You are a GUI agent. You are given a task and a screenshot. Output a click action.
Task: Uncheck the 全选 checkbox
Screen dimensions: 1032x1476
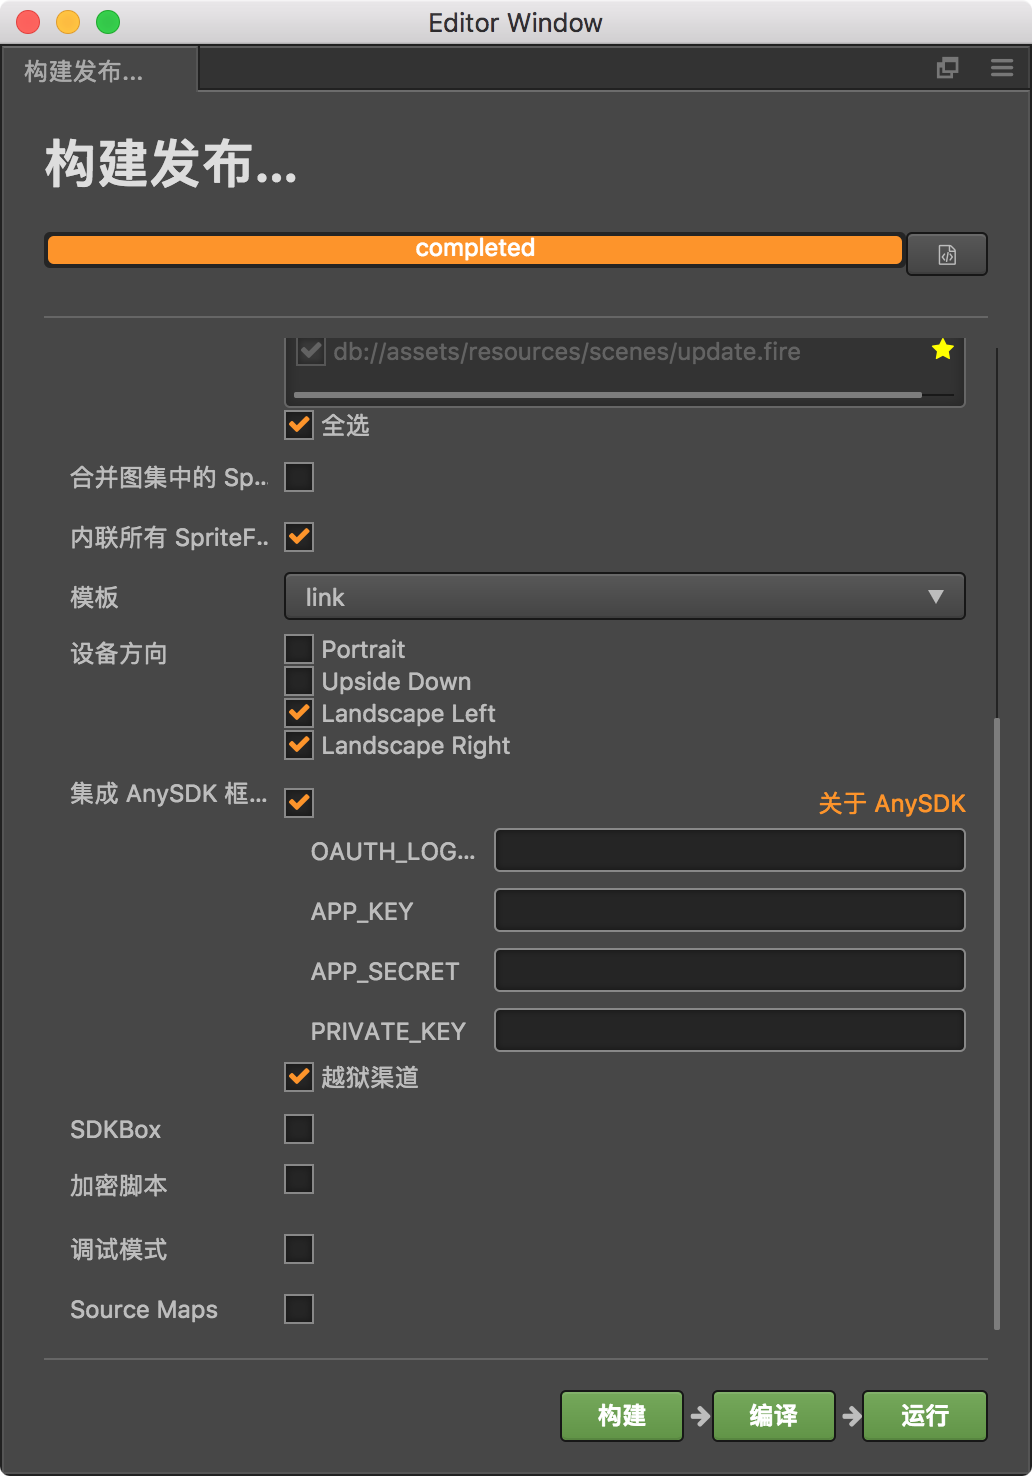tap(299, 425)
